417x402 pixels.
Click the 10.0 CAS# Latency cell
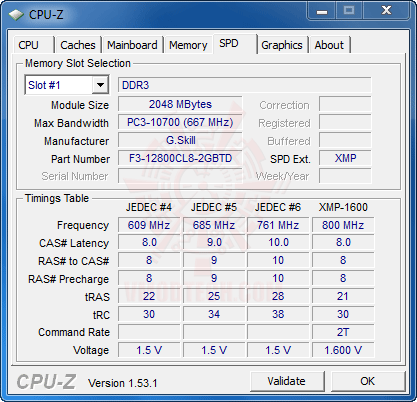coord(278,243)
